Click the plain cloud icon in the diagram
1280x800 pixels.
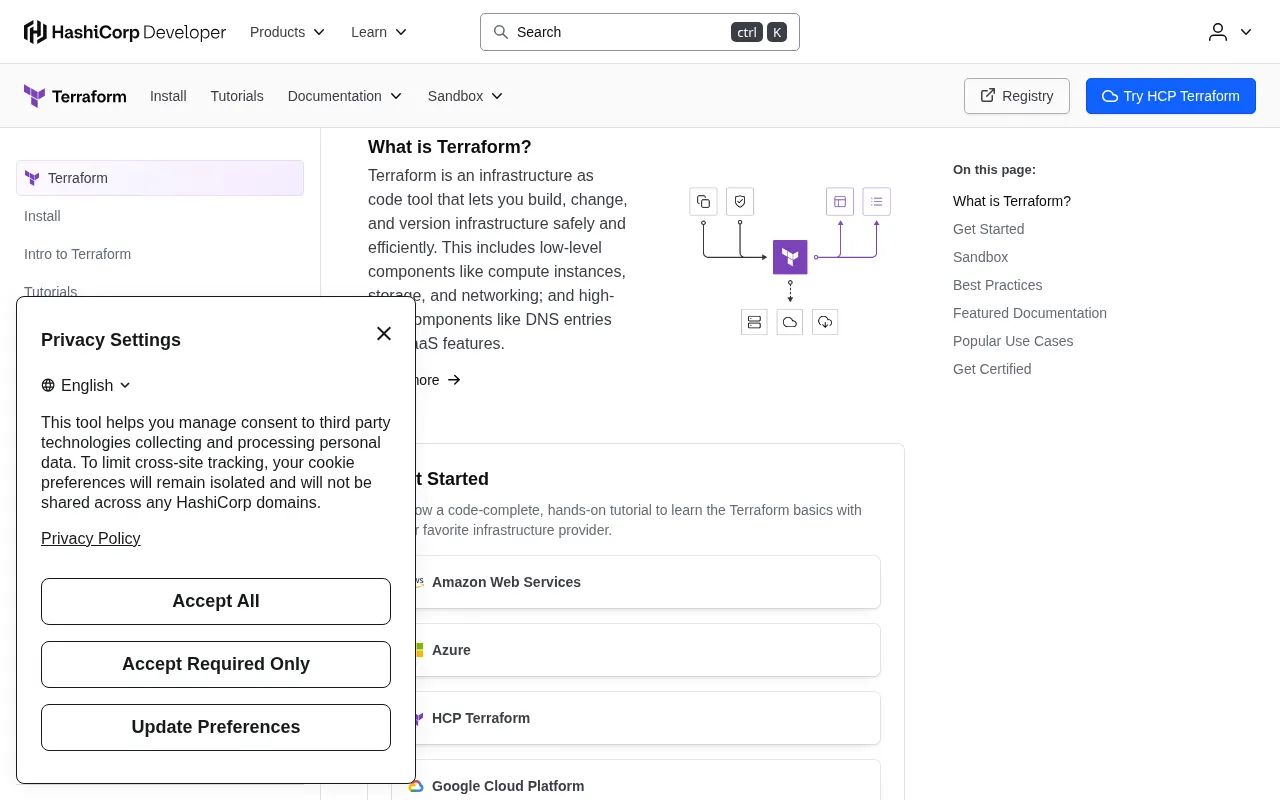point(790,322)
